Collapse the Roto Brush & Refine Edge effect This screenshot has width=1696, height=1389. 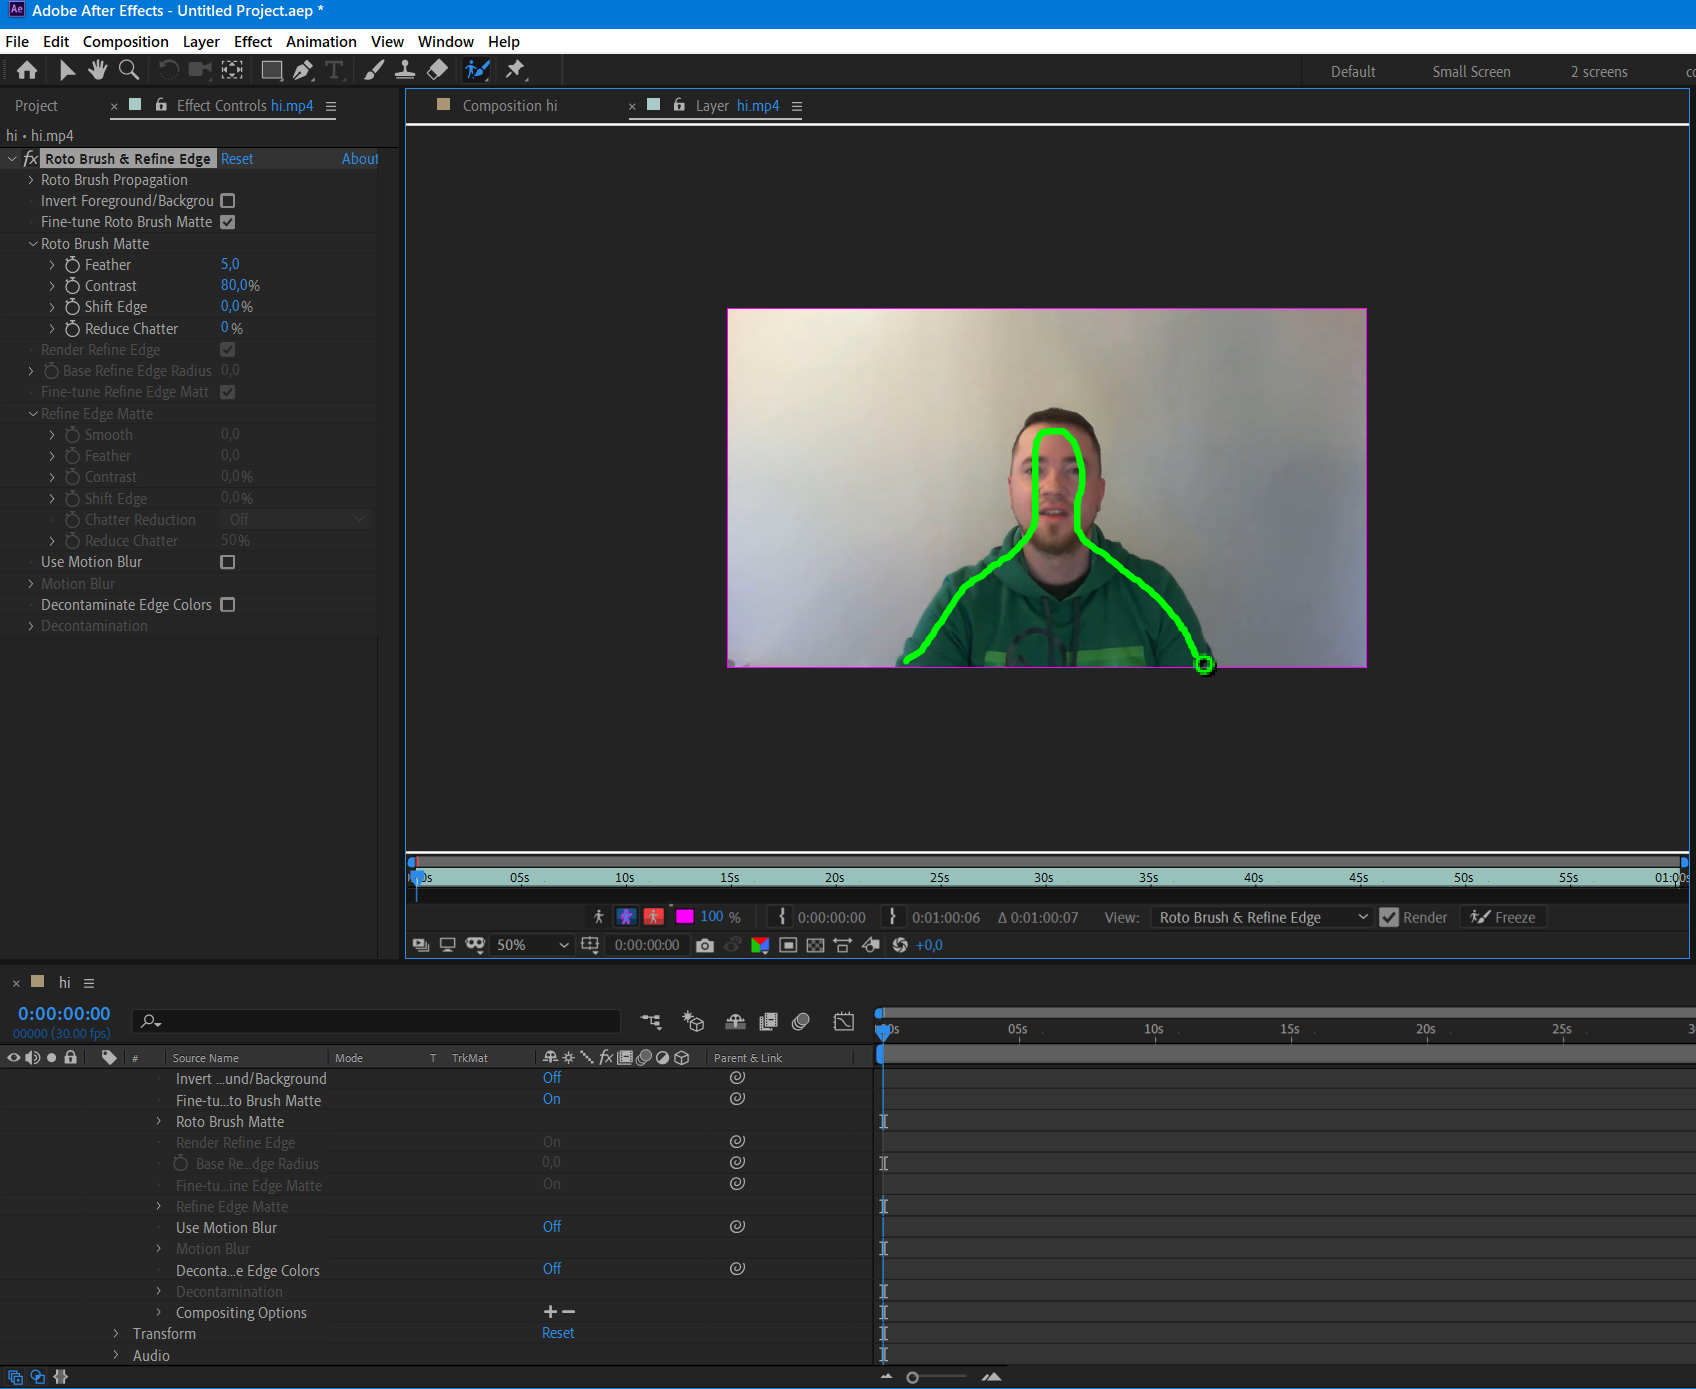(x=12, y=159)
